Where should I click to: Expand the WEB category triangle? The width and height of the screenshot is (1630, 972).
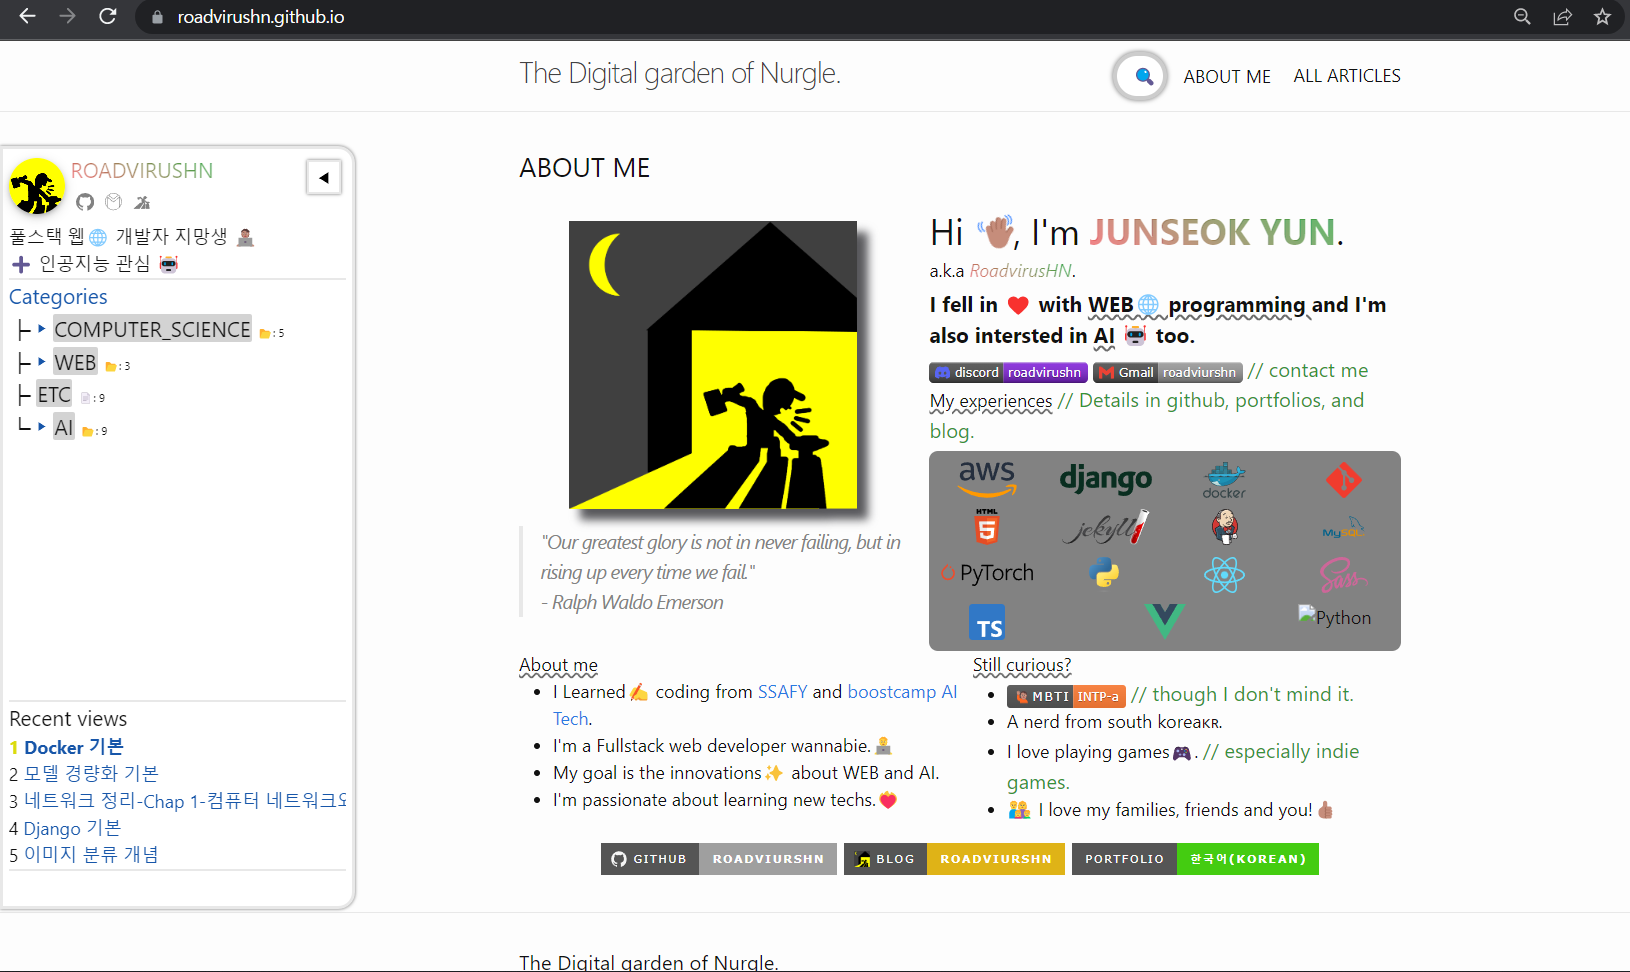(42, 361)
